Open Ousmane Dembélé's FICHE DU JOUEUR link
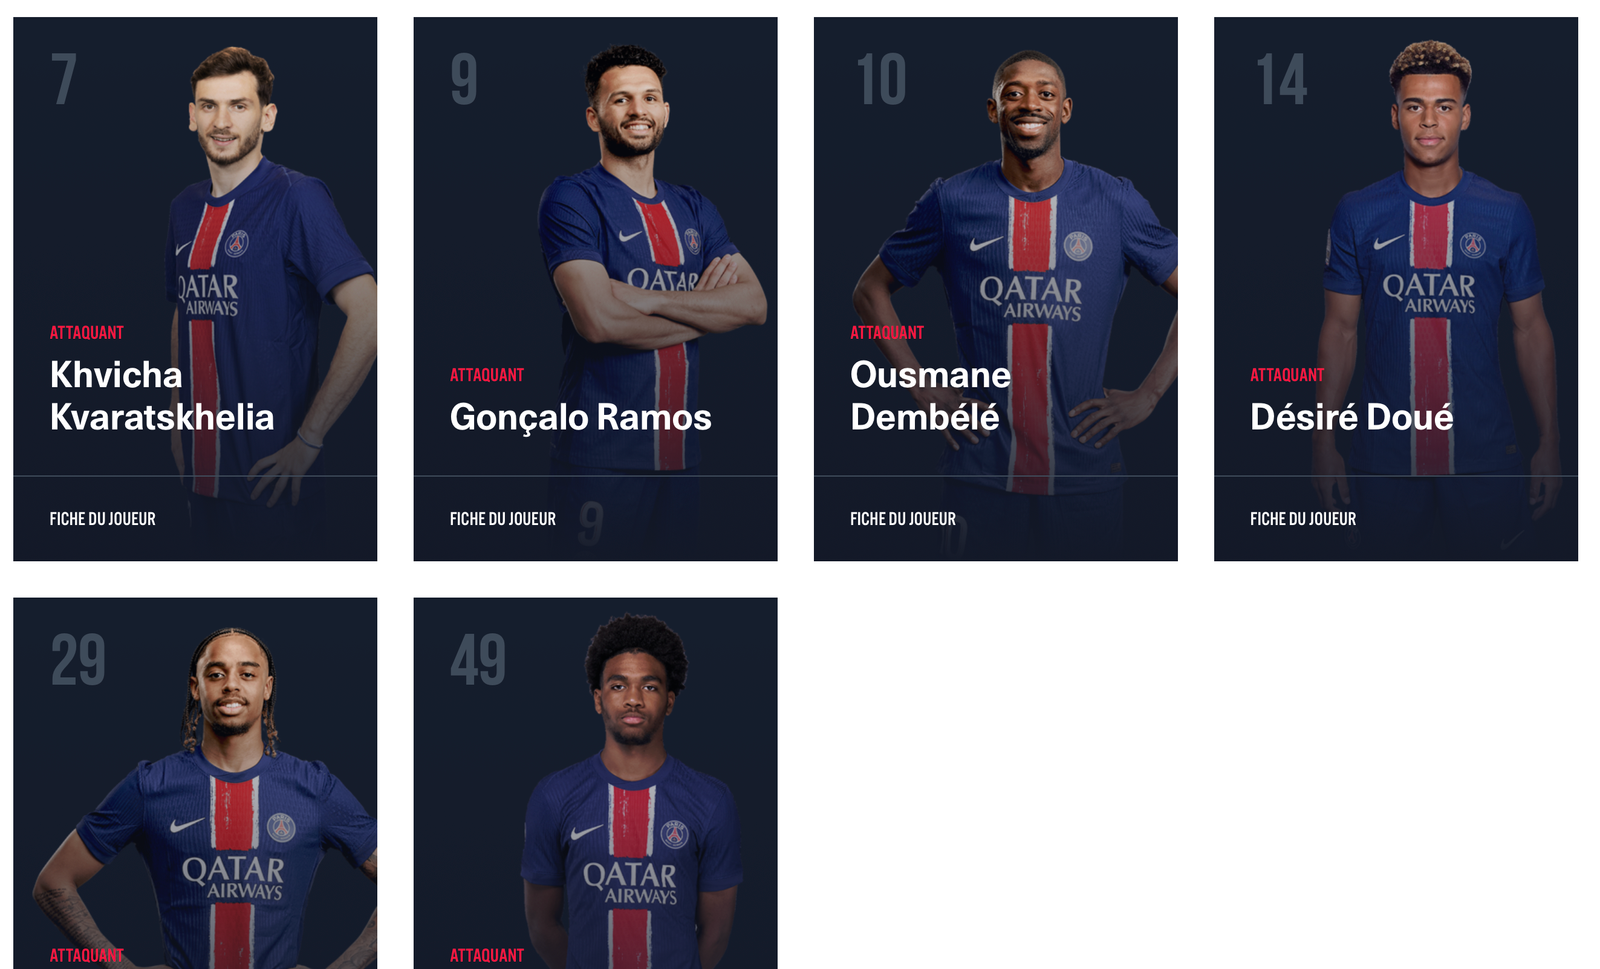The image size is (1600, 969). pyautogui.click(x=903, y=519)
